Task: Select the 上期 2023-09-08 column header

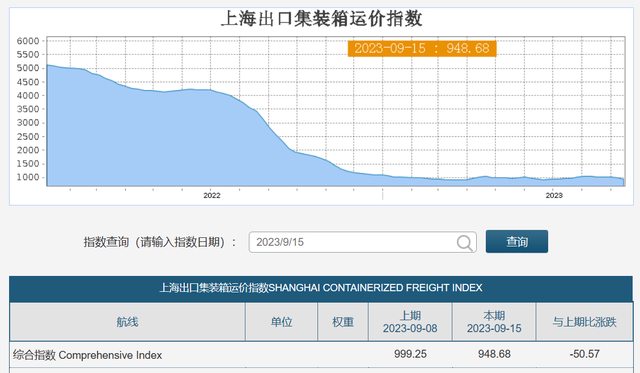Action: click(410, 322)
